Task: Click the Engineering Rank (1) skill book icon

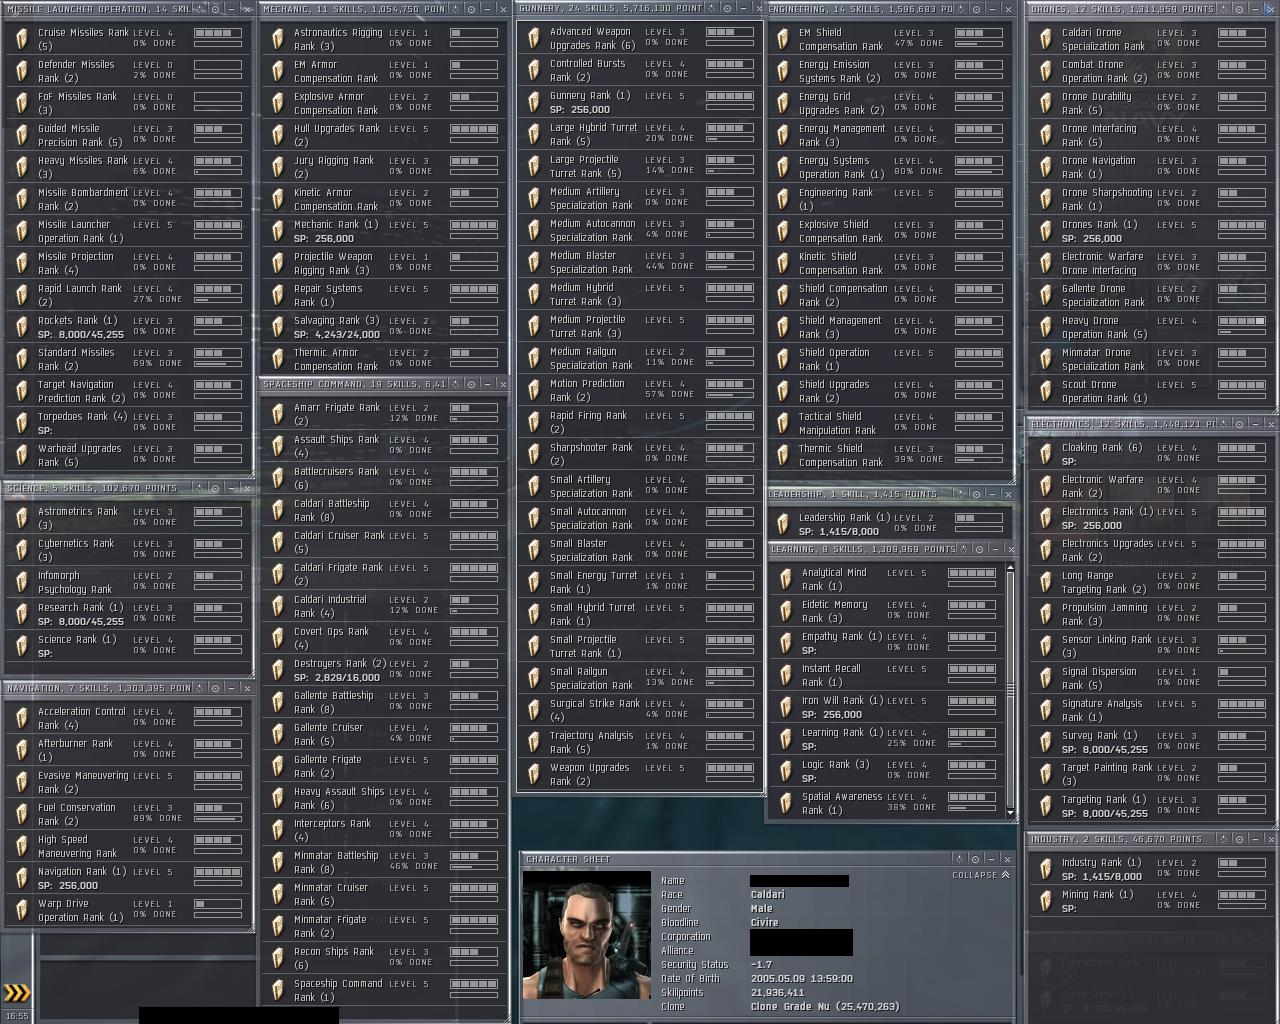Action: pos(783,199)
